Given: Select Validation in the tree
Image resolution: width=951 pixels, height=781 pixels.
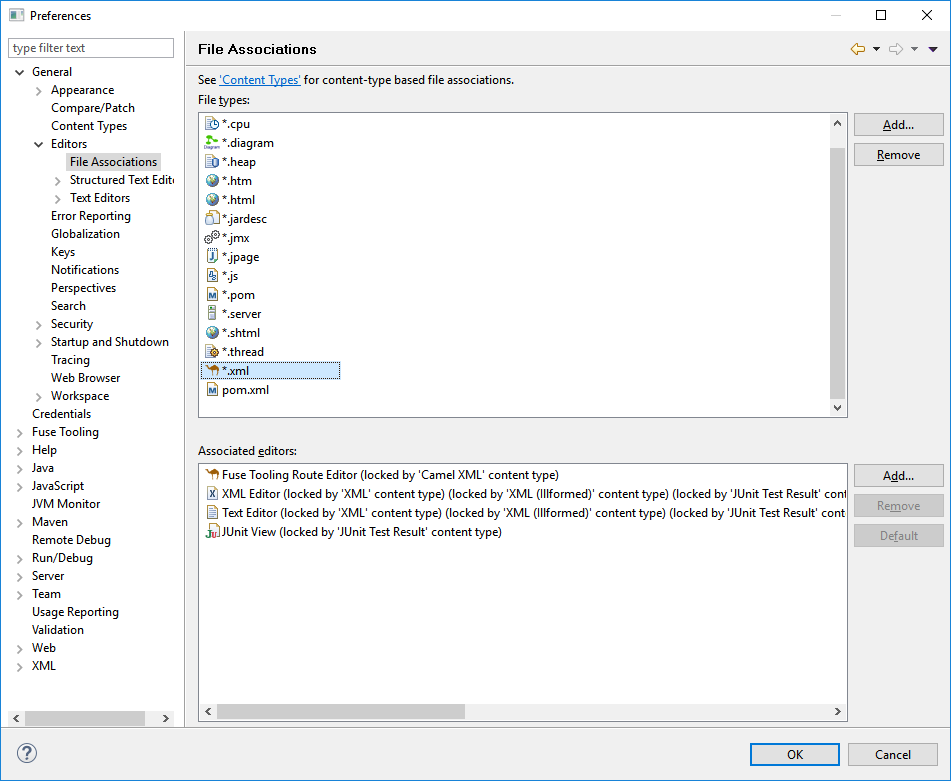Looking at the screenshot, I should coord(58,630).
